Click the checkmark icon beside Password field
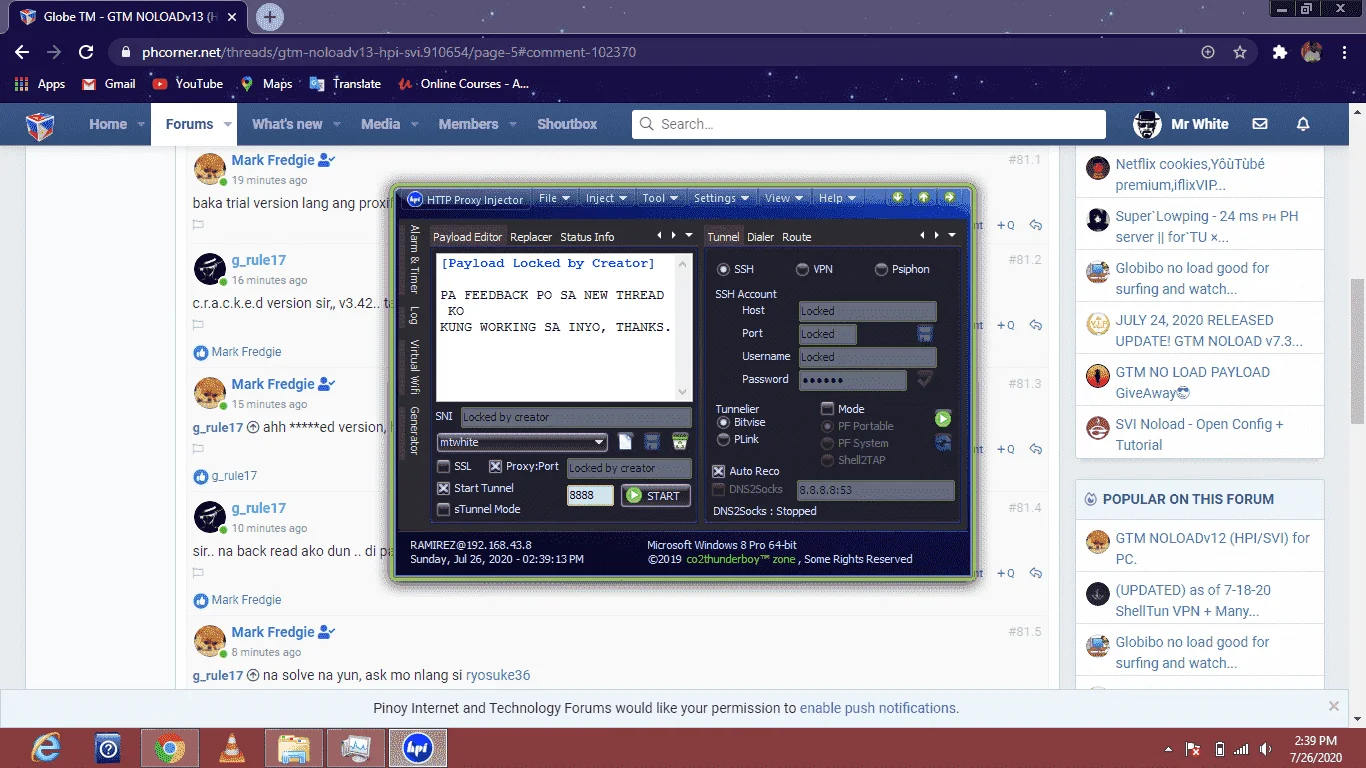 pyautogui.click(x=925, y=379)
